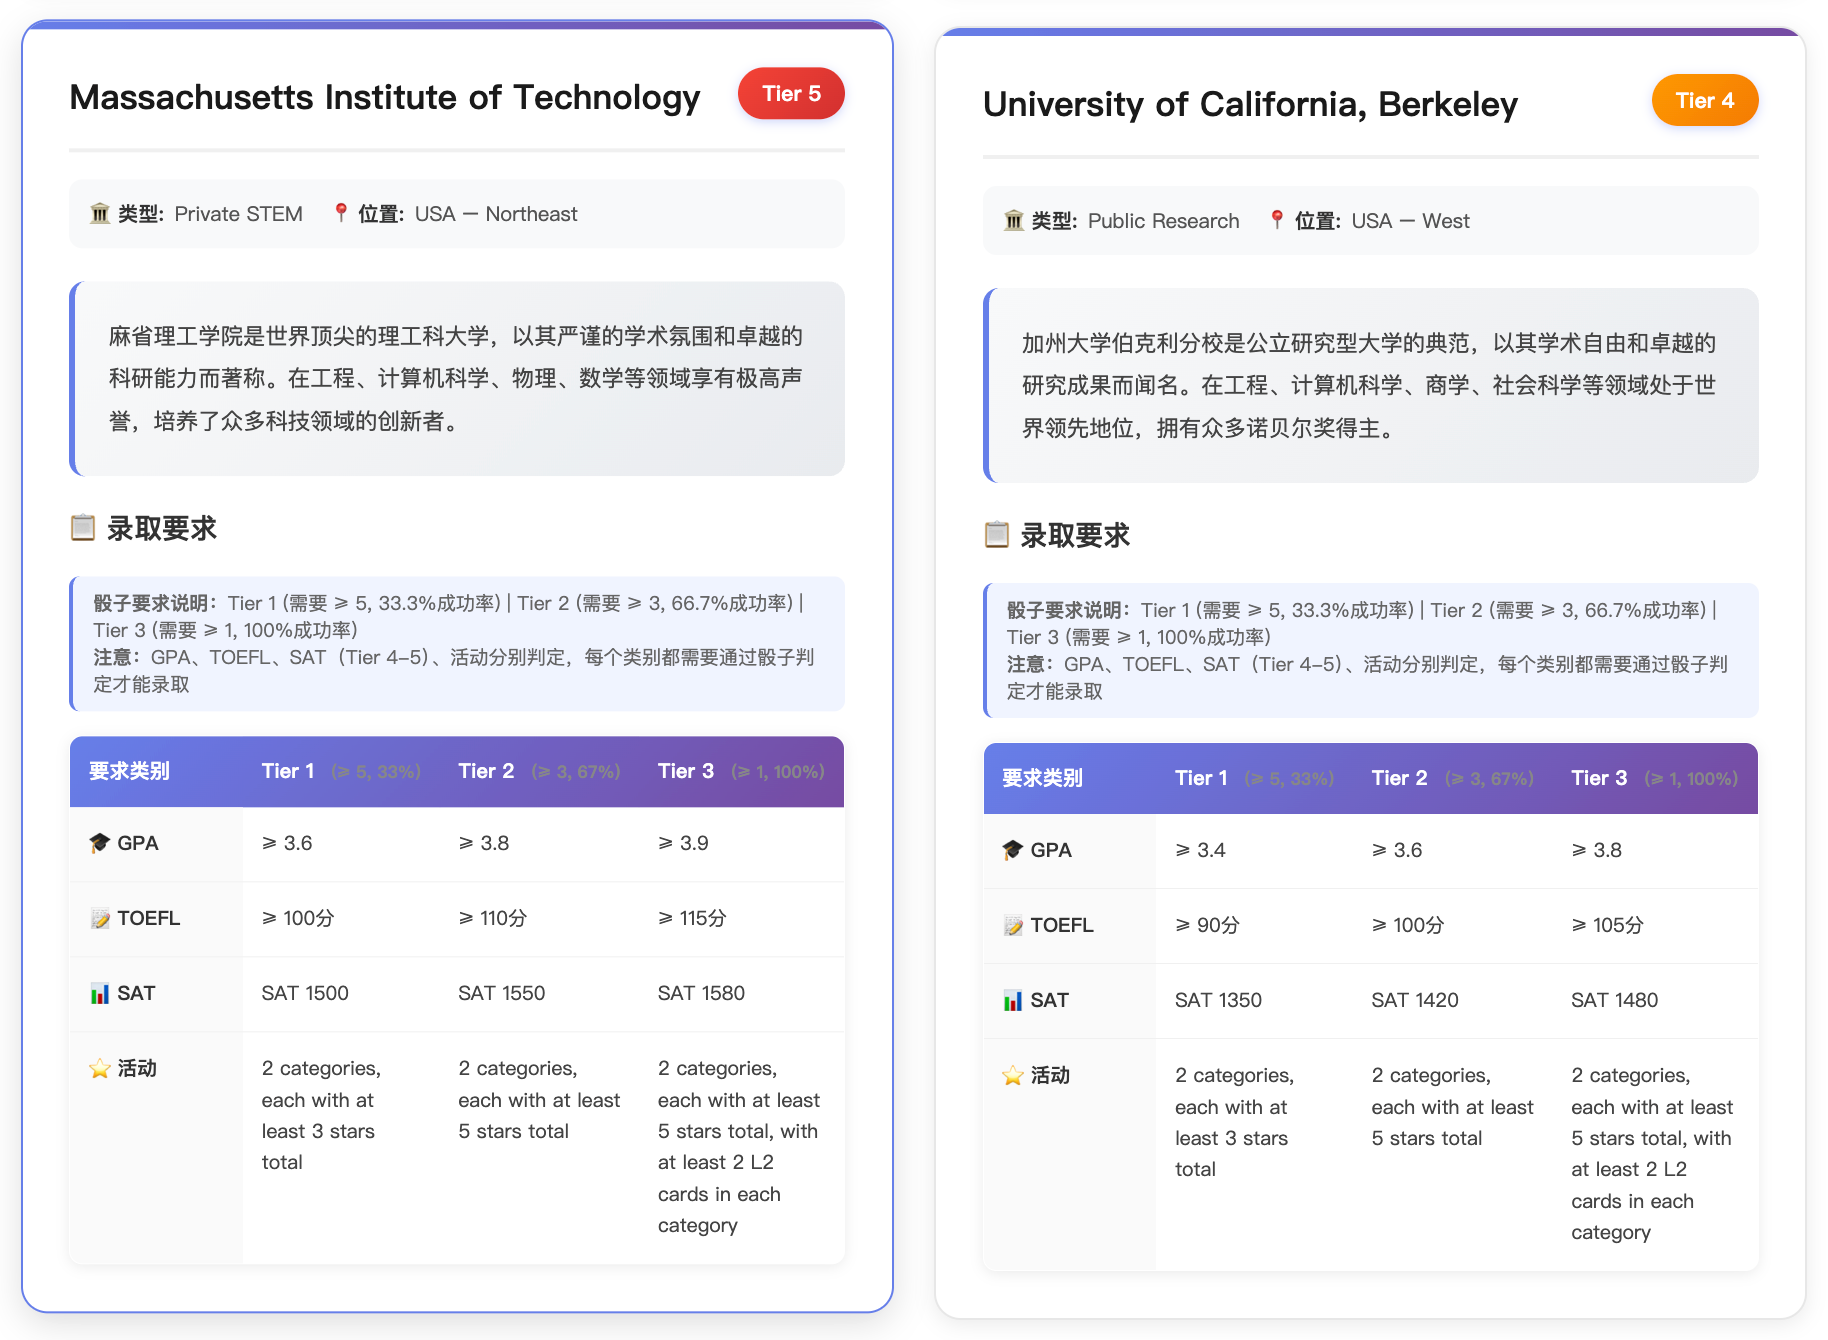
Task: Click the ⭐ star icon beside 活动 for Berkeley
Action: (x=1011, y=1075)
